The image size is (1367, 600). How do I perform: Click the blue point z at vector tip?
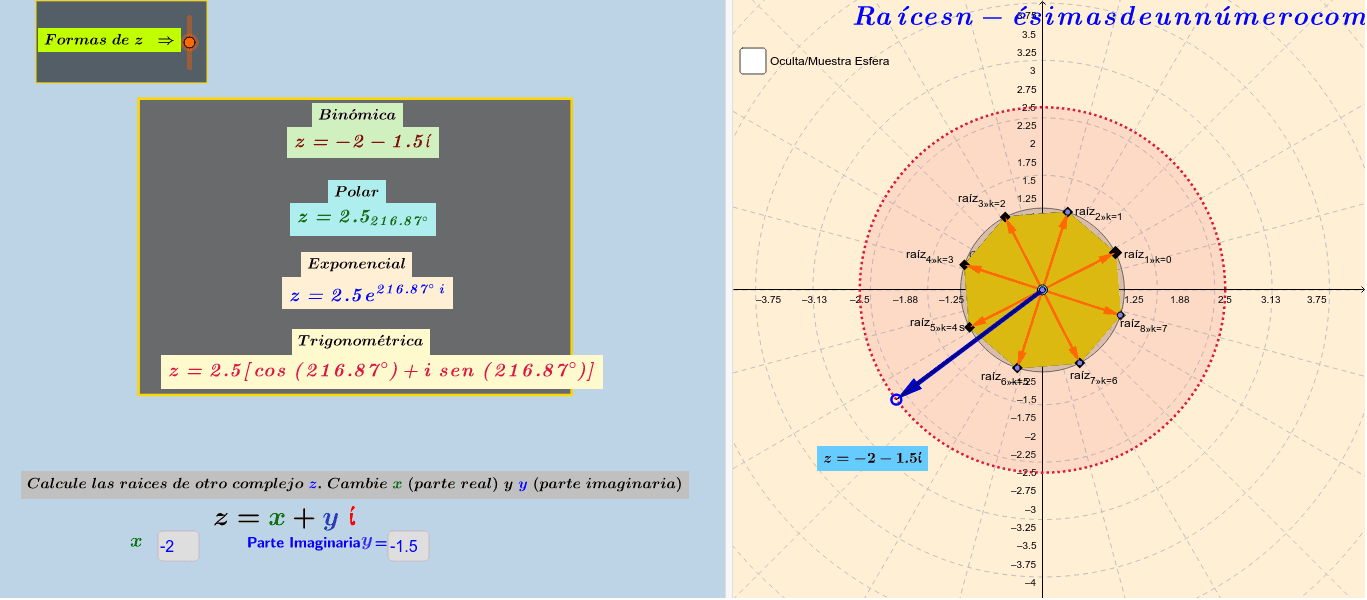click(896, 399)
